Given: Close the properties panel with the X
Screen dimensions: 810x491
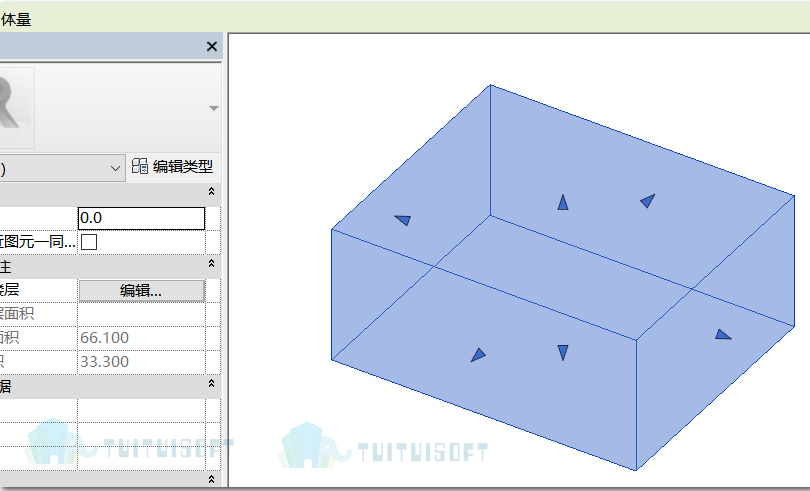Looking at the screenshot, I should pyautogui.click(x=212, y=47).
